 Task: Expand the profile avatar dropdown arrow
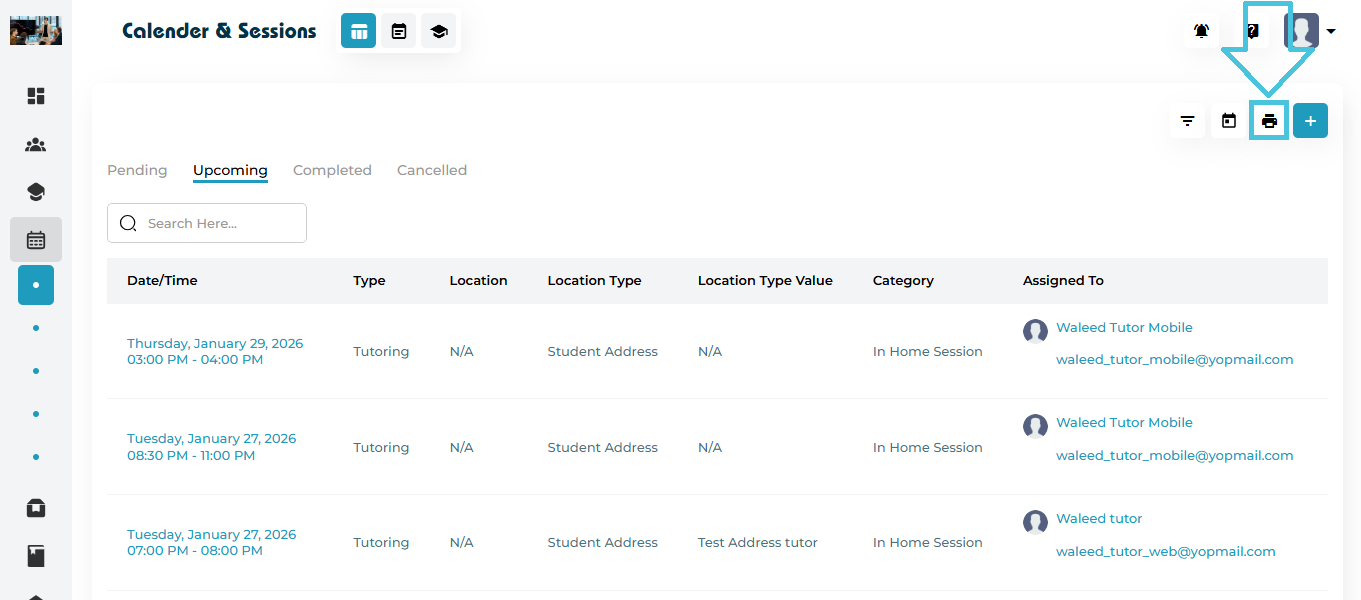1331,32
